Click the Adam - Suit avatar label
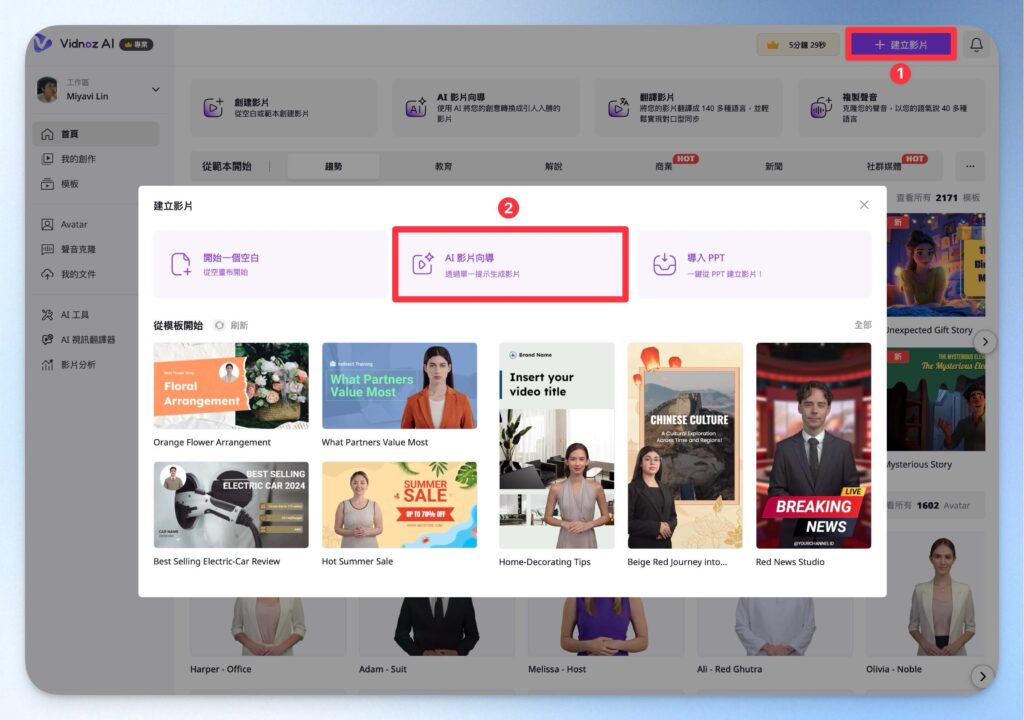Viewport: 1024px width, 720px height. point(383,669)
